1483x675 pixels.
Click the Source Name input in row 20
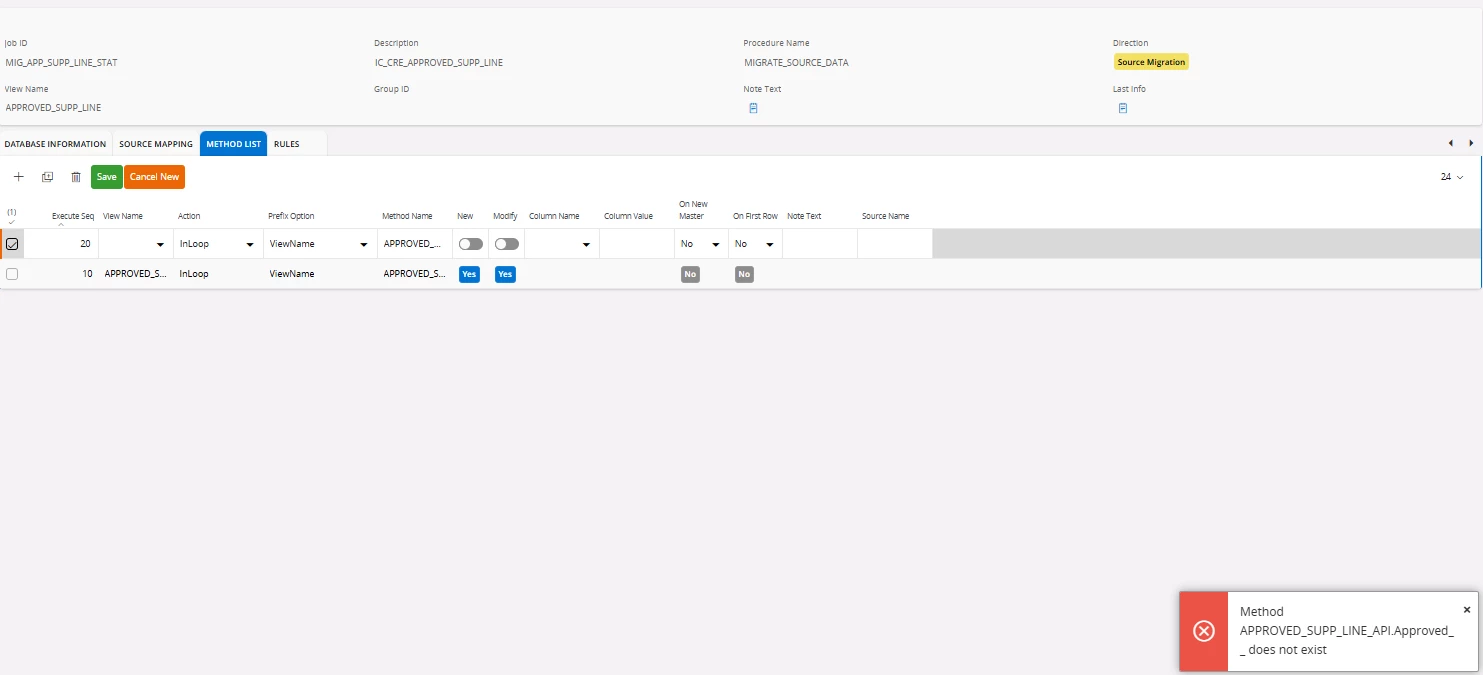895,244
